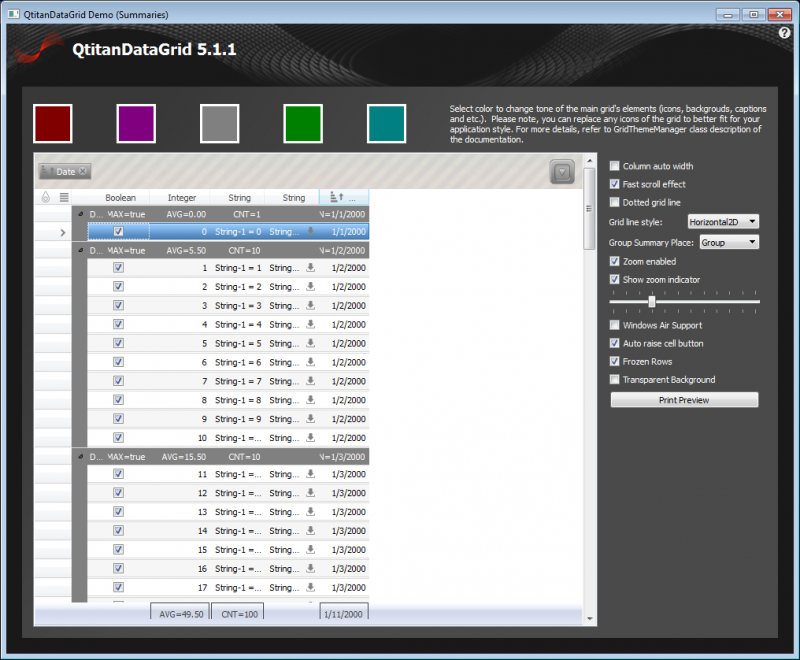
Task: Uncheck the Frozen Rows checkbox
Action: pos(615,361)
